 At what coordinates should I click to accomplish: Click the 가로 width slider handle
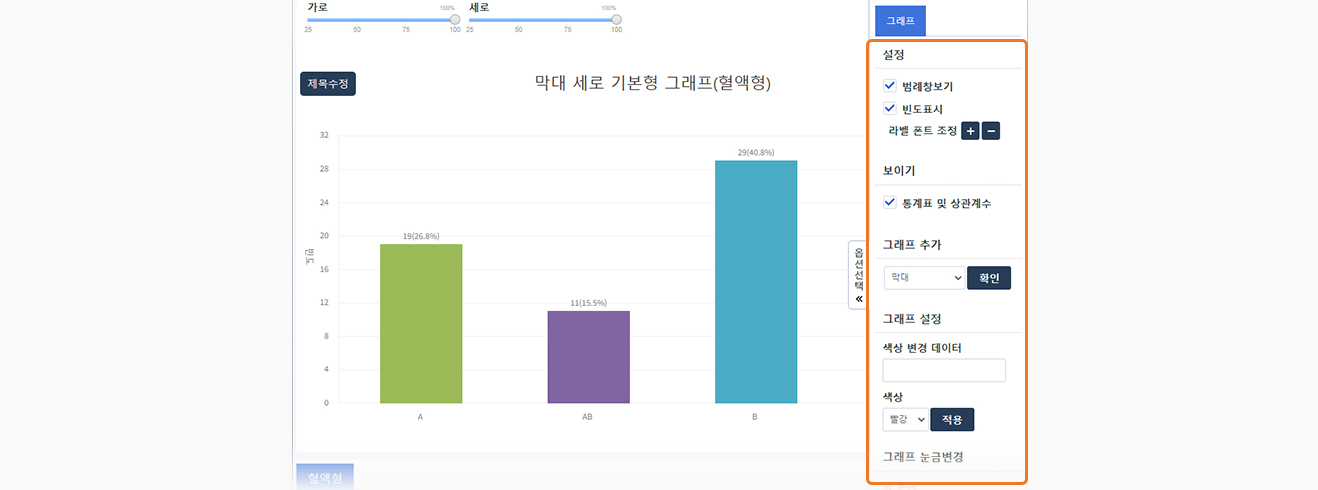[x=455, y=19]
